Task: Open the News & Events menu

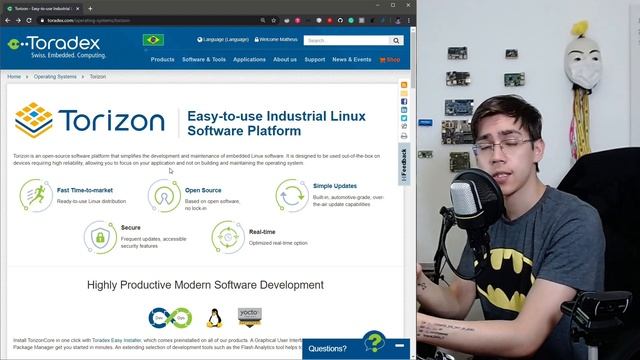Action: [x=352, y=60]
